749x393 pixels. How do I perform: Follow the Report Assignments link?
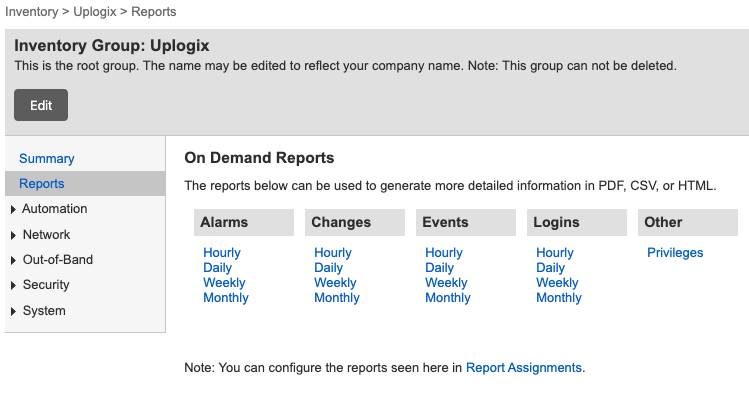(524, 368)
